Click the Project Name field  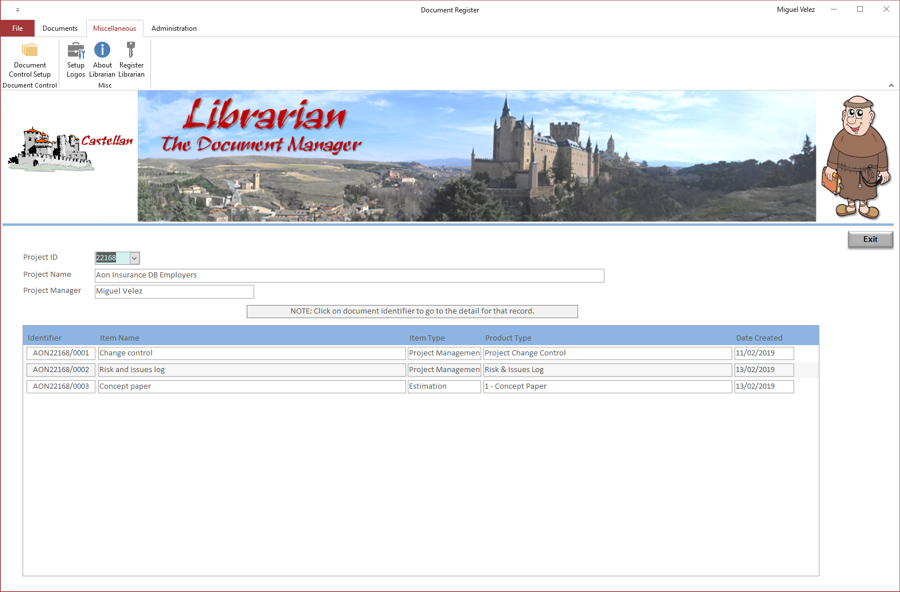349,275
